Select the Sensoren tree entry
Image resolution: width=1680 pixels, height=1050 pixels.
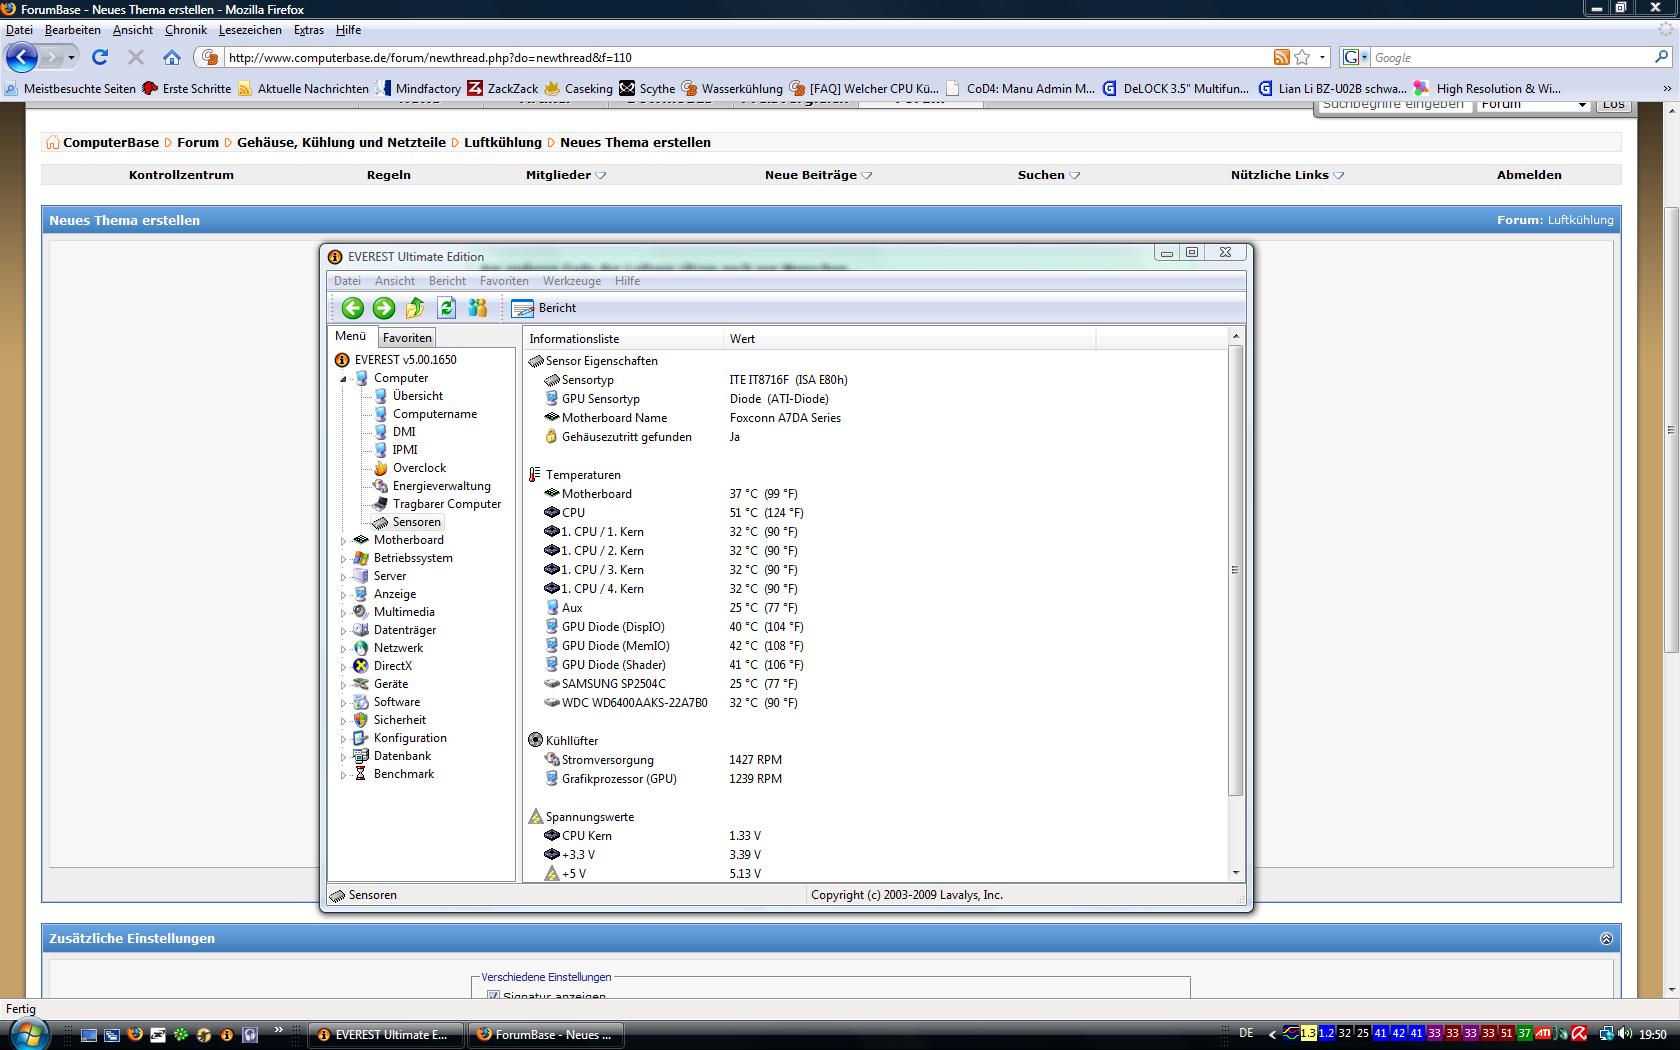[x=416, y=522]
